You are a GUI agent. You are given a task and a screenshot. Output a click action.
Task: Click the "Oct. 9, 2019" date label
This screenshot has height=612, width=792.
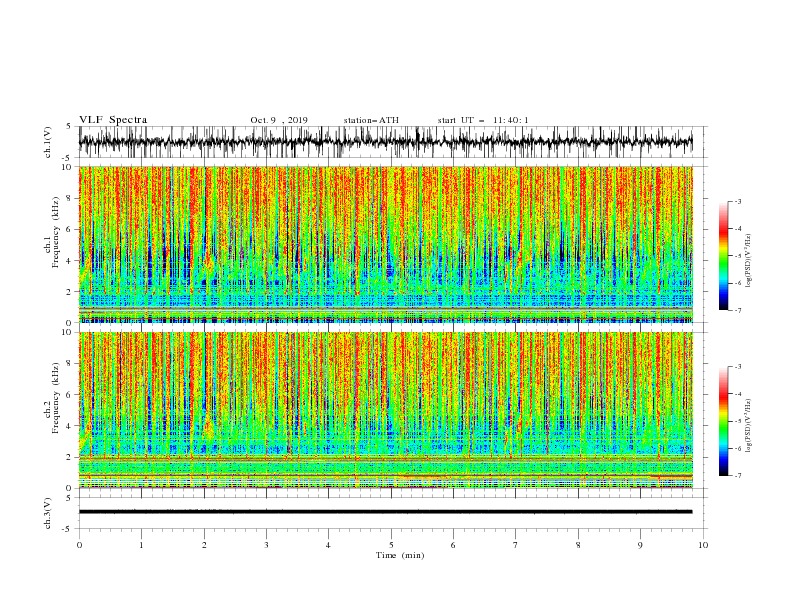(x=279, y=120)
